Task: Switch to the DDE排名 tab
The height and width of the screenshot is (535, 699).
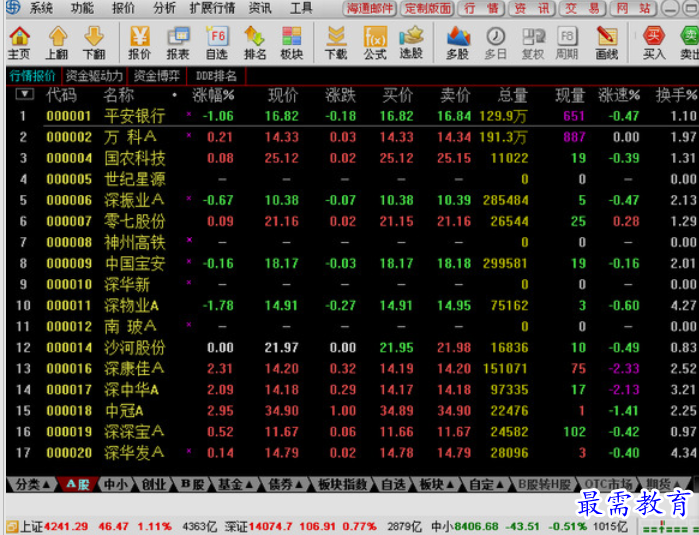Action: click(x=216, y=76)
